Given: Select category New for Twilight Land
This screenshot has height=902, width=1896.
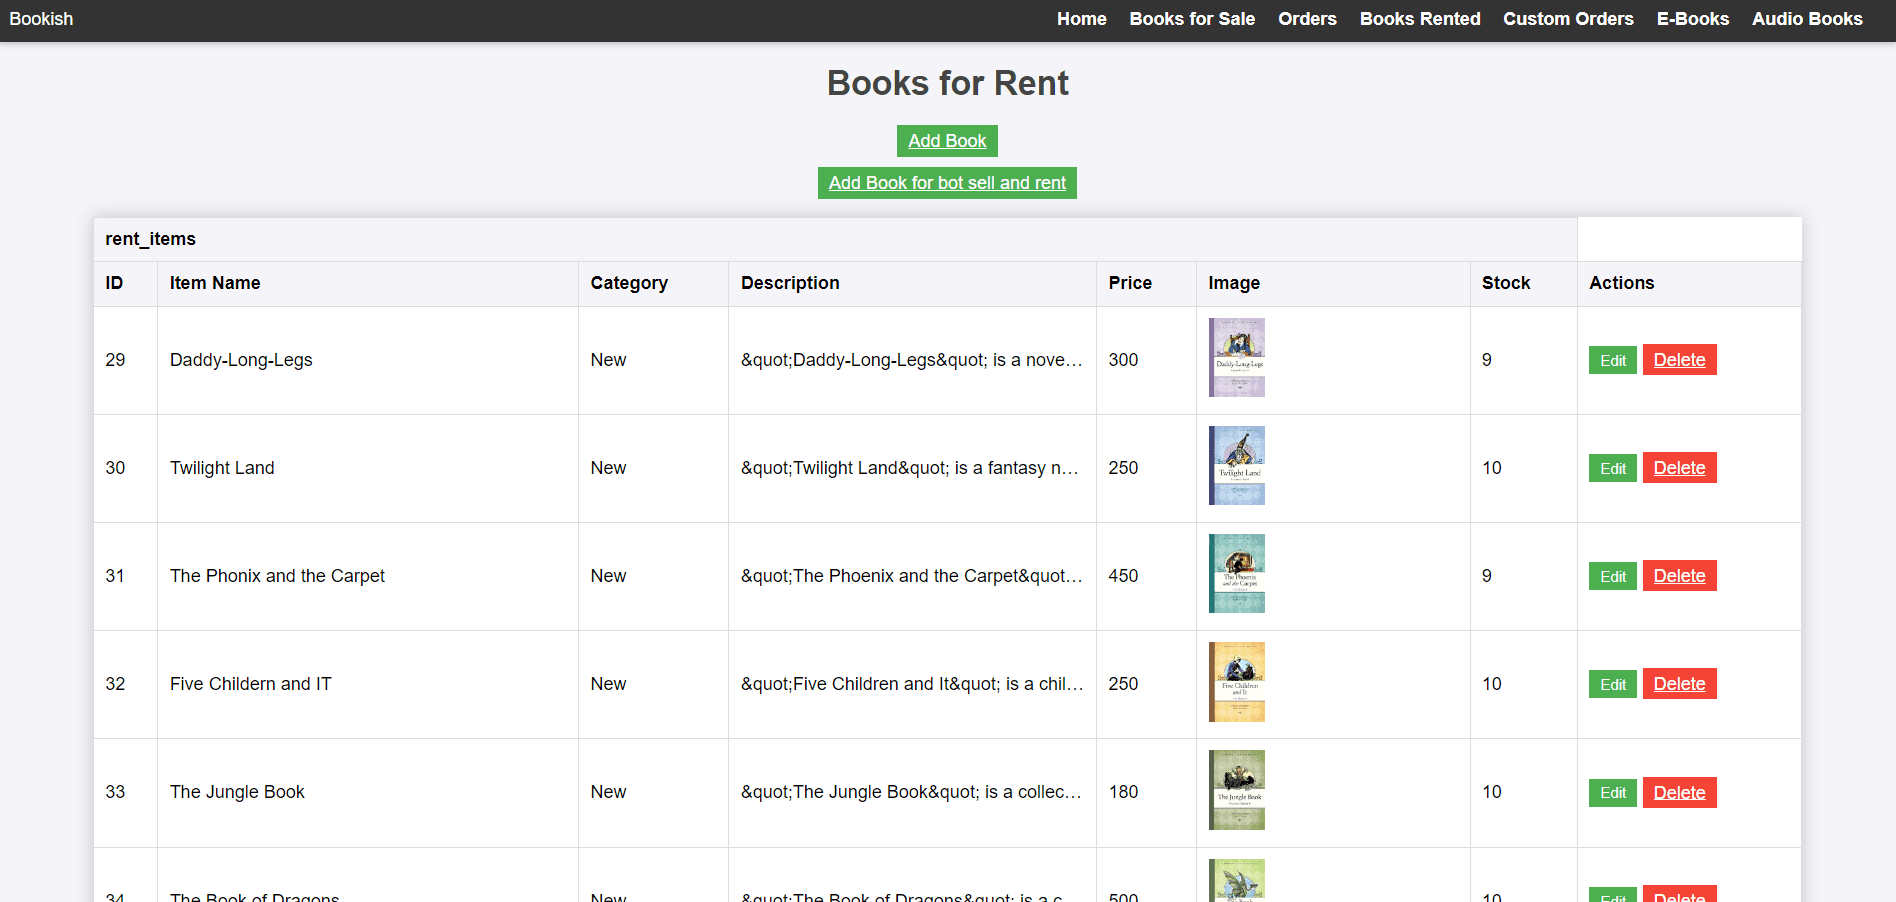Looking at the screenshot, I should pyautogui.click(x=608, y=468).
